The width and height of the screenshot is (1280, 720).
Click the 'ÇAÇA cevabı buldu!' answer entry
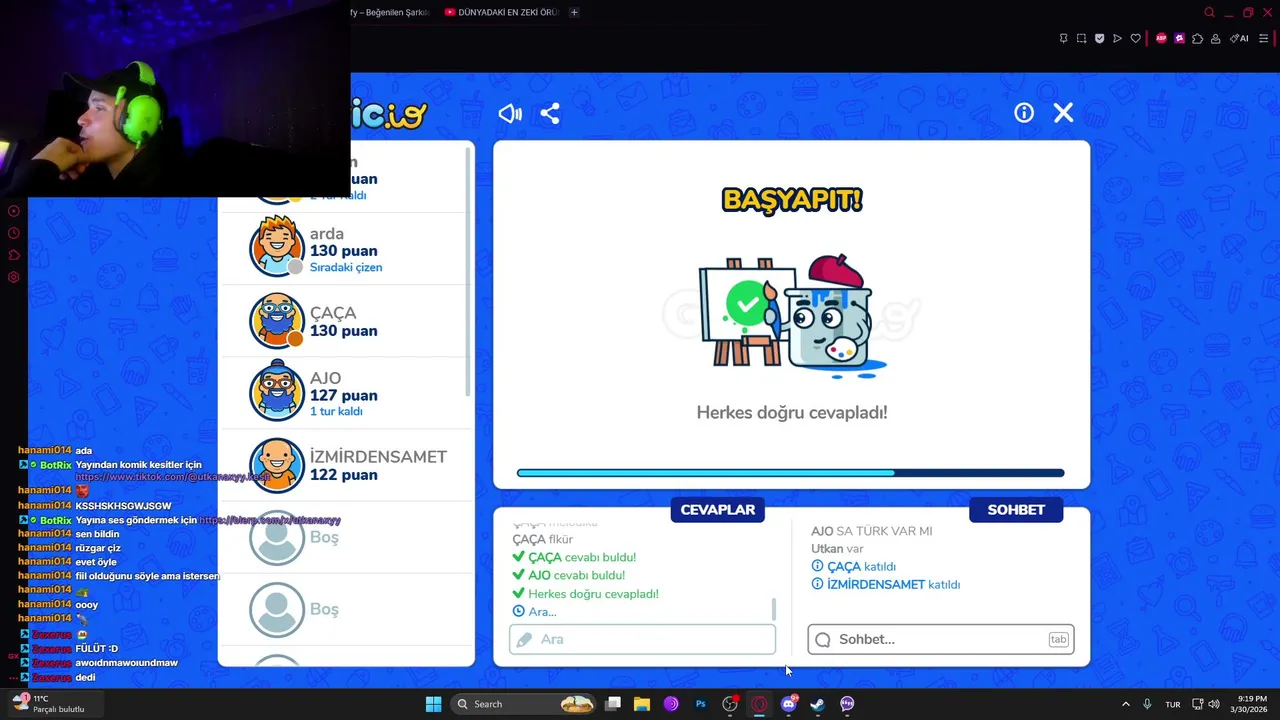click(x=574, y=557)
